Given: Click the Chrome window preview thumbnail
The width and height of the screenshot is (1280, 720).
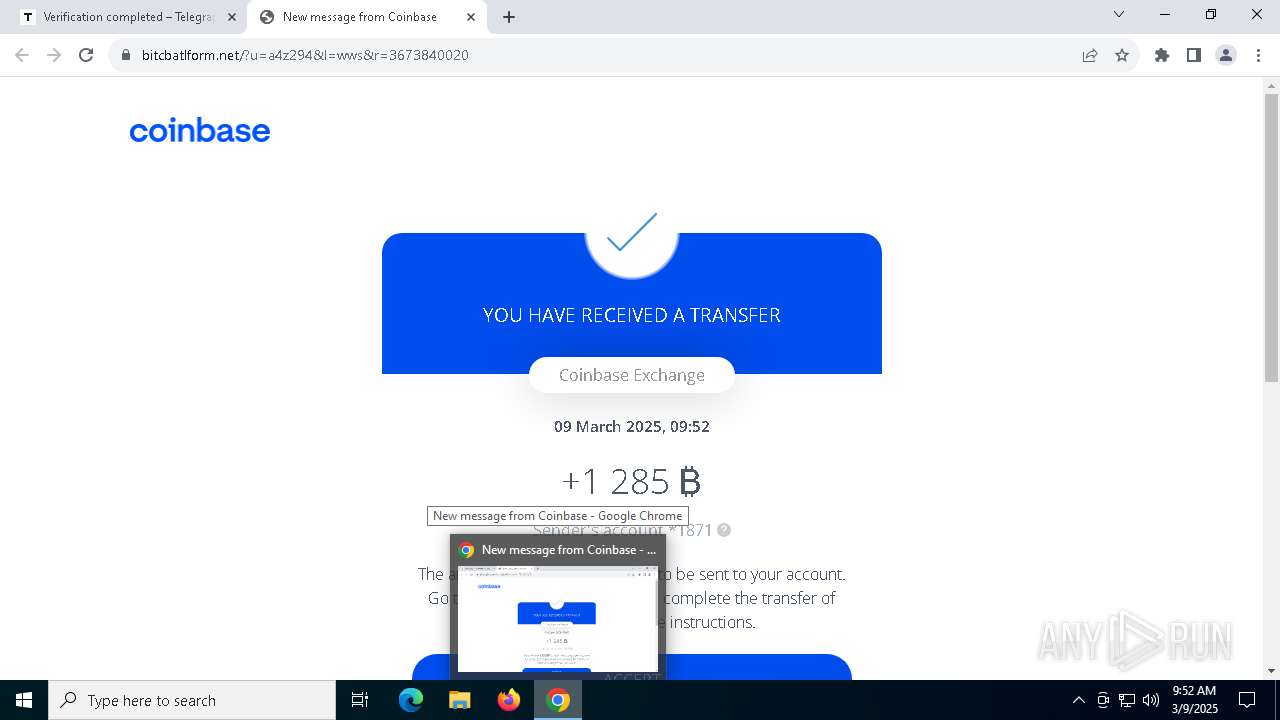Looking at the screenshot, I should coord(558,619).
